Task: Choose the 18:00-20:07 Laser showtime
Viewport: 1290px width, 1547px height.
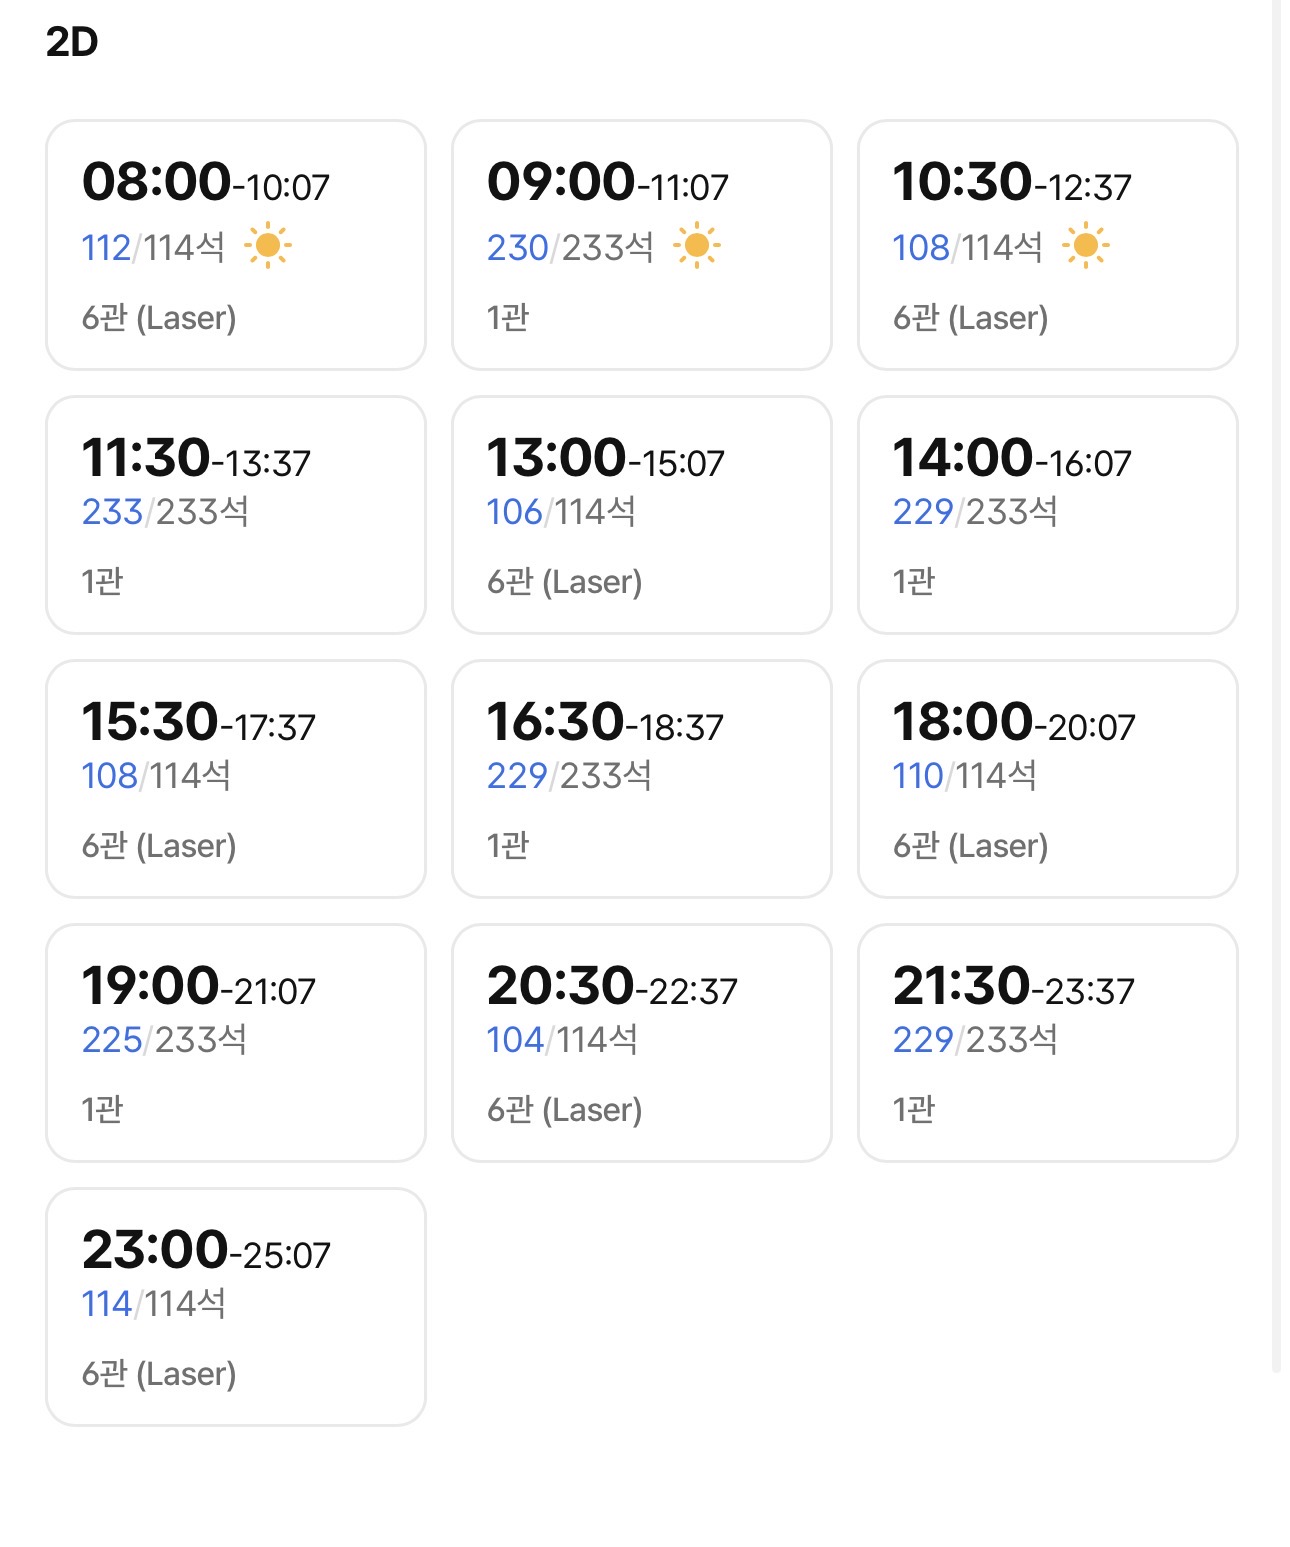Action: tap(1047, 779)
